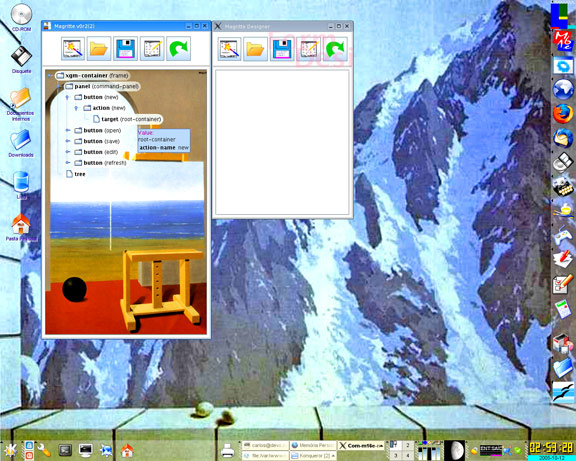Click the home folder icon on the panel

pyautogui.click(x=127, y=450)
